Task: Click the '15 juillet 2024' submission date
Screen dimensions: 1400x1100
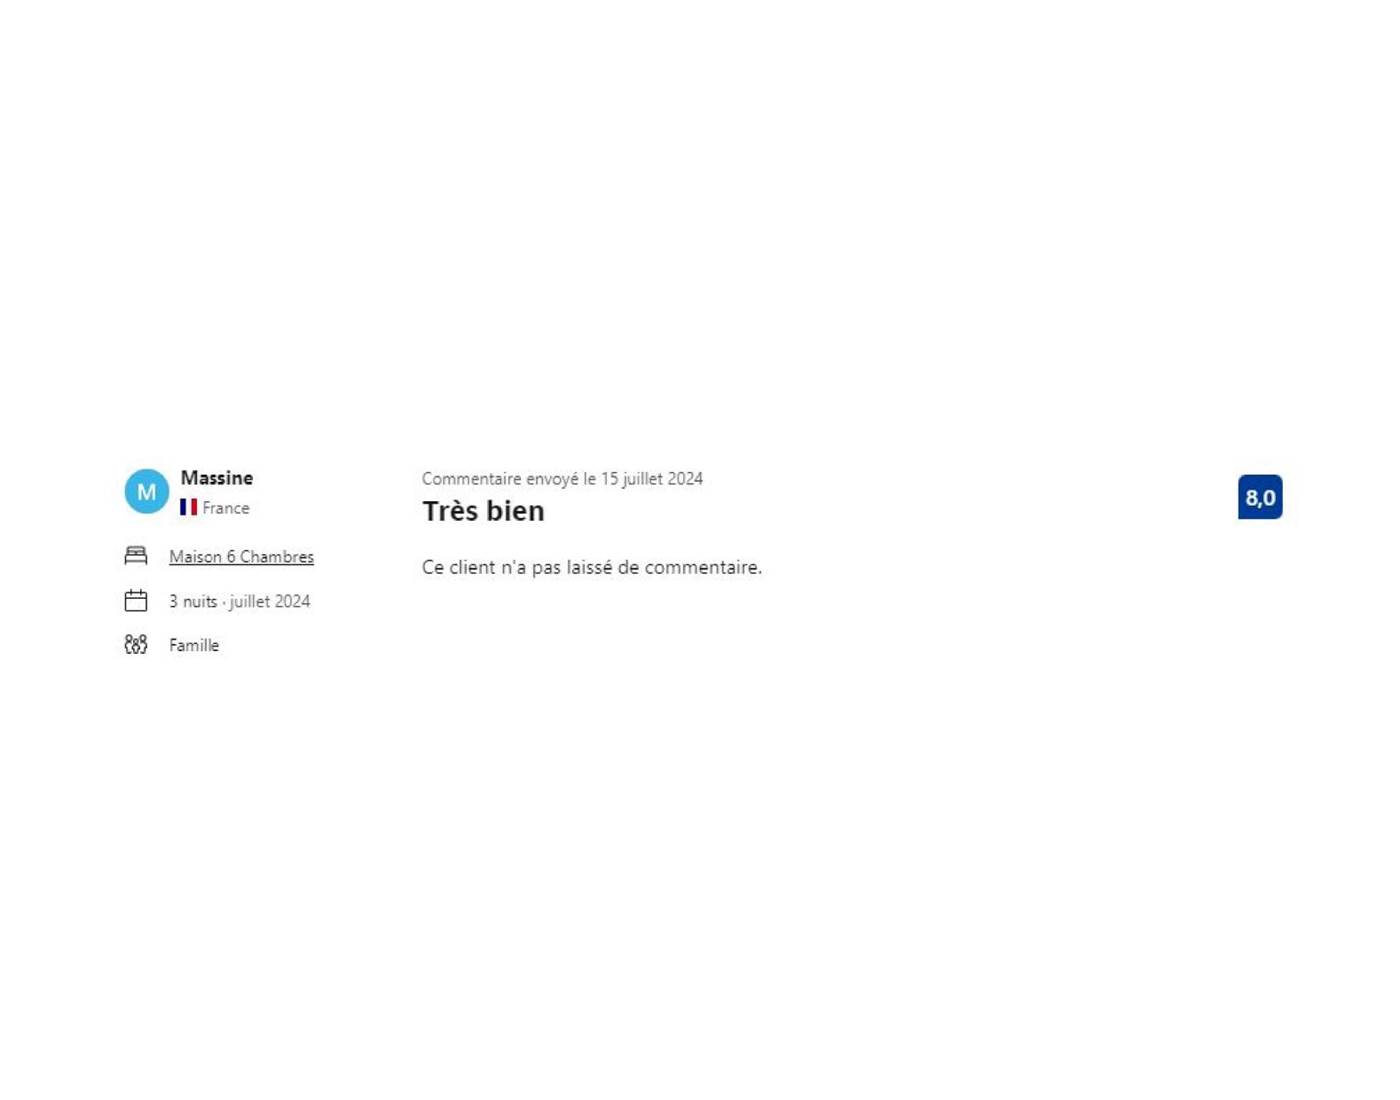Action: (x=652, y=479)
